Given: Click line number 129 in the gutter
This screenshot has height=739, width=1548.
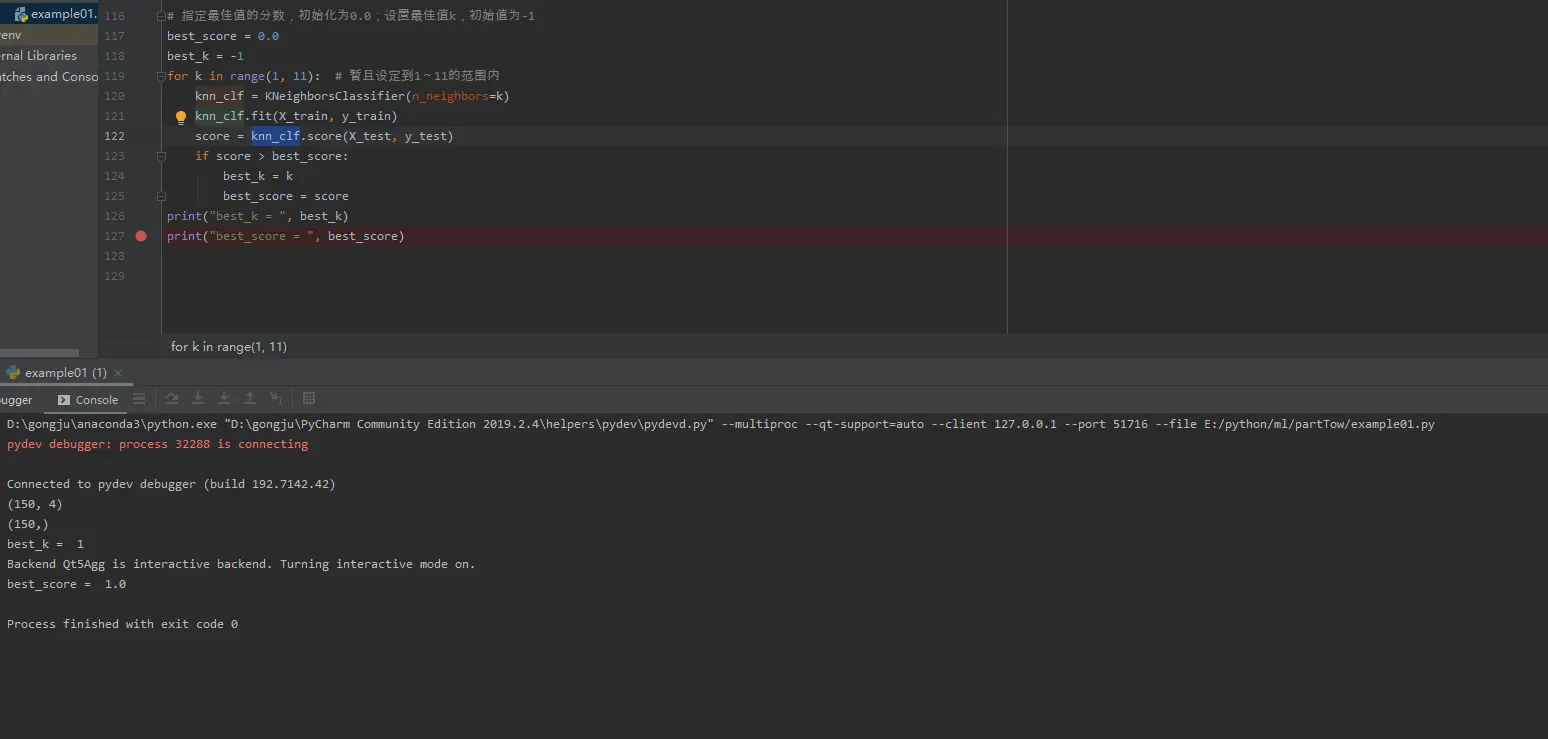Looking at the screenshot, I should coord(114,276).
